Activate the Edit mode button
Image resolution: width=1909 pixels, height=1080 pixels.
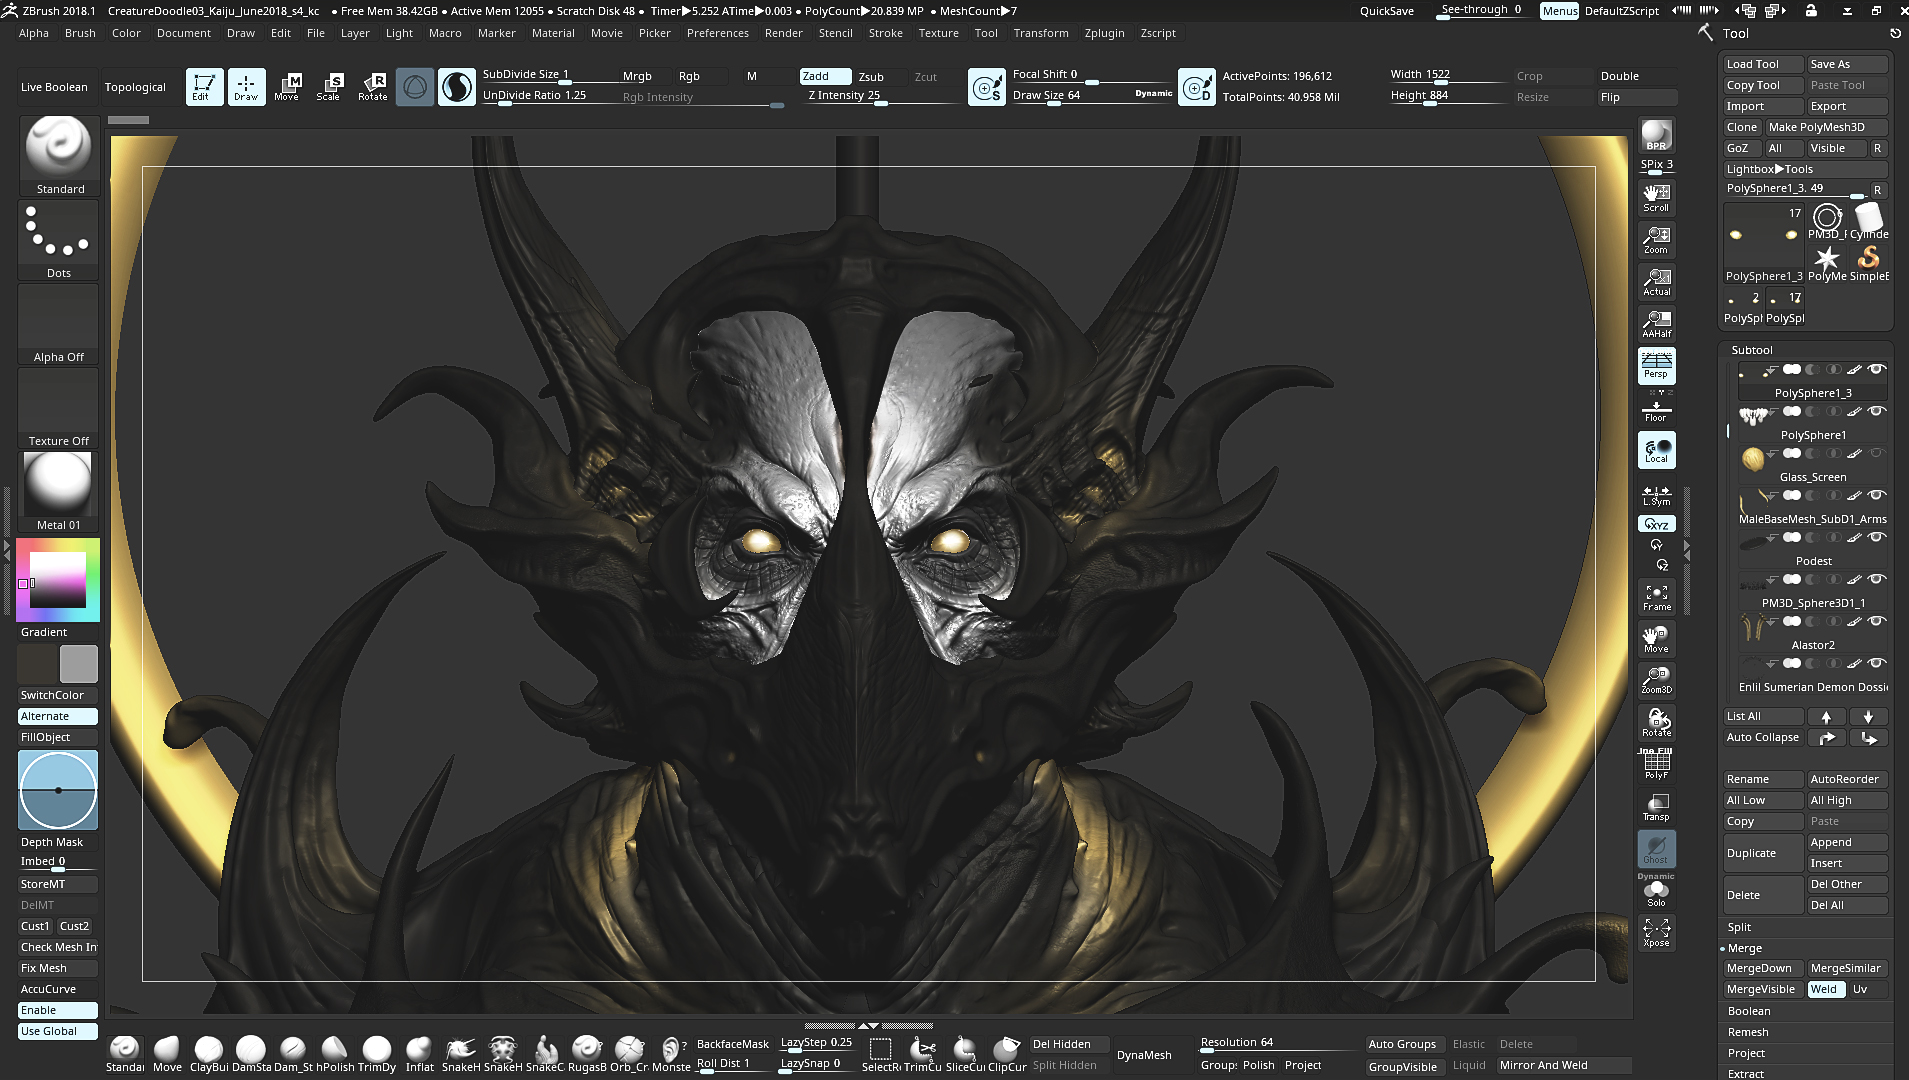click(x=204, y=87)
